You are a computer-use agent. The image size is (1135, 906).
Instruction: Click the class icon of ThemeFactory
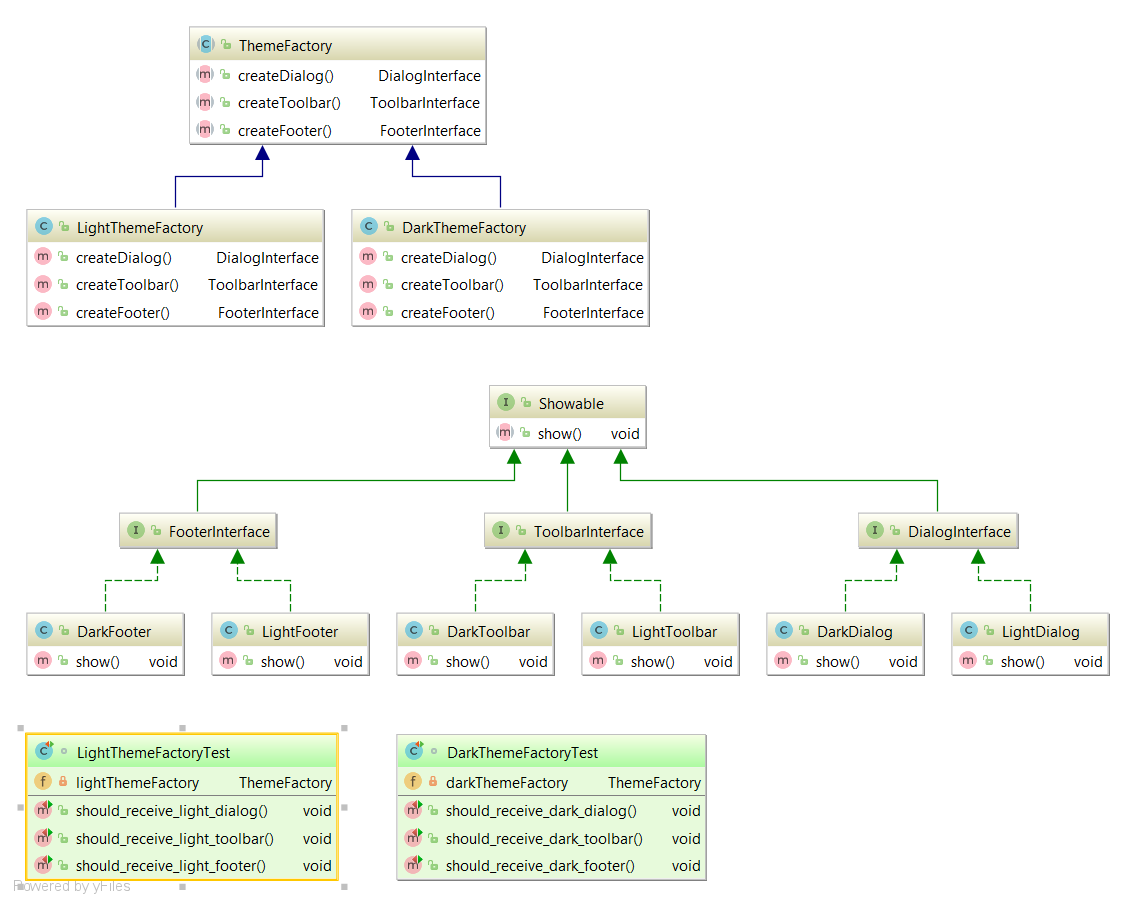point(206,44)
